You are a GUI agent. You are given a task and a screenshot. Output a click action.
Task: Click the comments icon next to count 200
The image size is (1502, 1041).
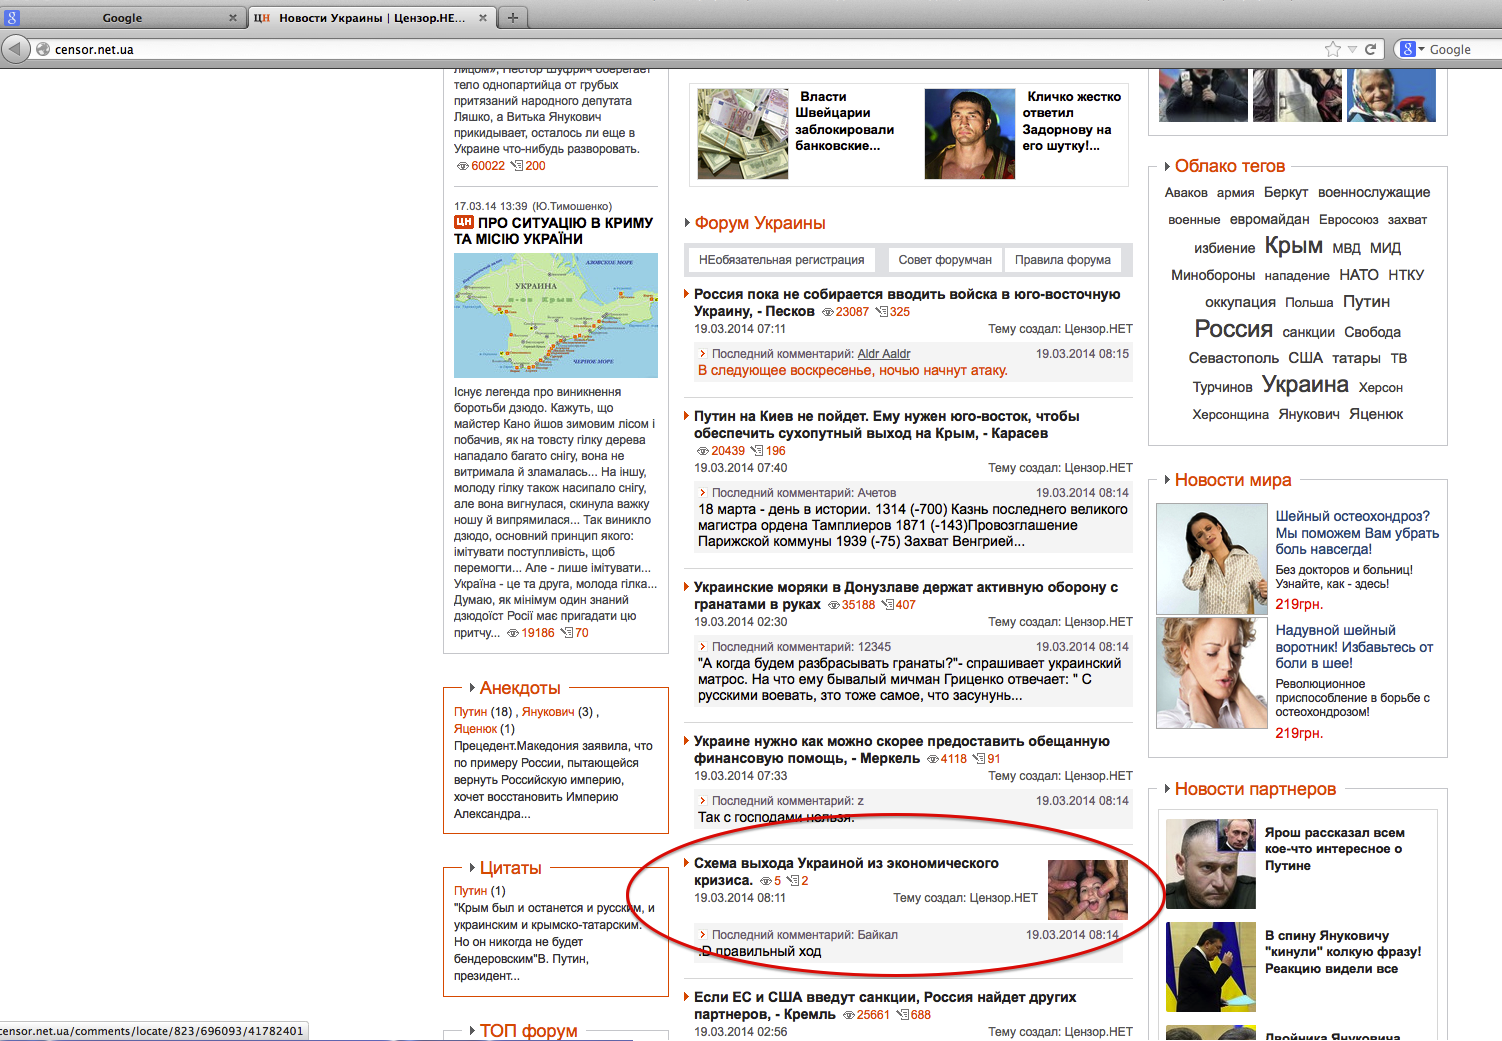click(517, 166)
